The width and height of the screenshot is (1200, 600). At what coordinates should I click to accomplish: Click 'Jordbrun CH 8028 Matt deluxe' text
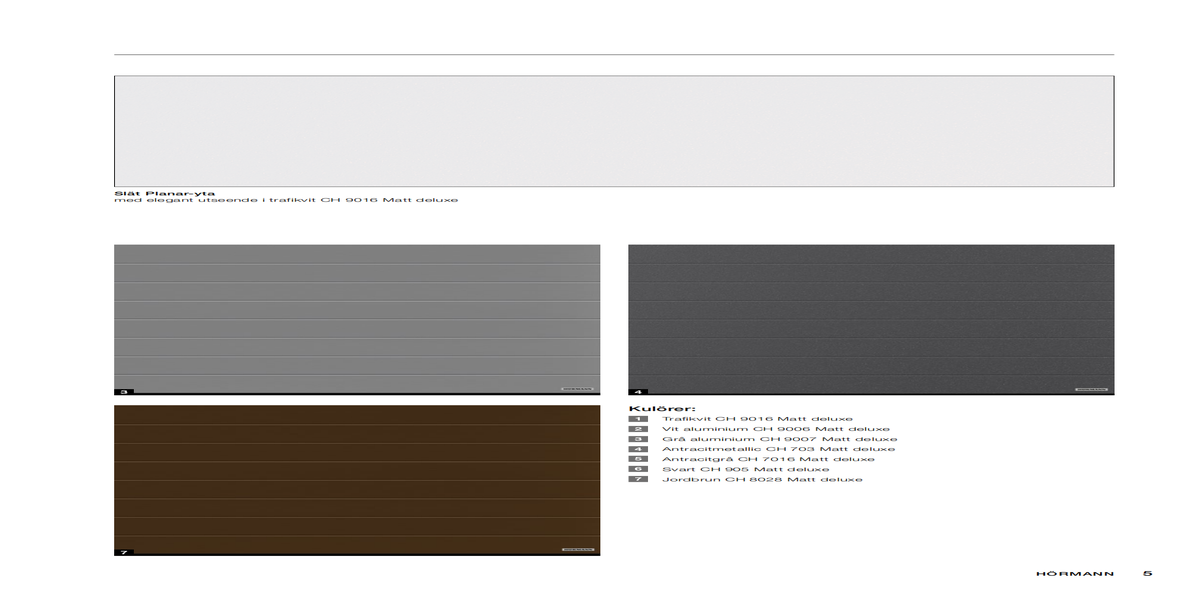[x=762, y=479]
